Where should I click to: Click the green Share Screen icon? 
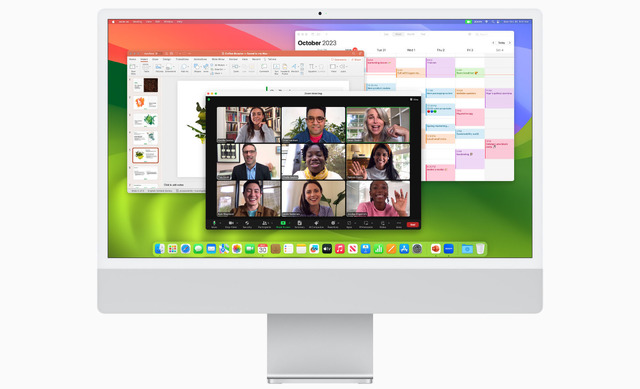click(x=283, y=224)
